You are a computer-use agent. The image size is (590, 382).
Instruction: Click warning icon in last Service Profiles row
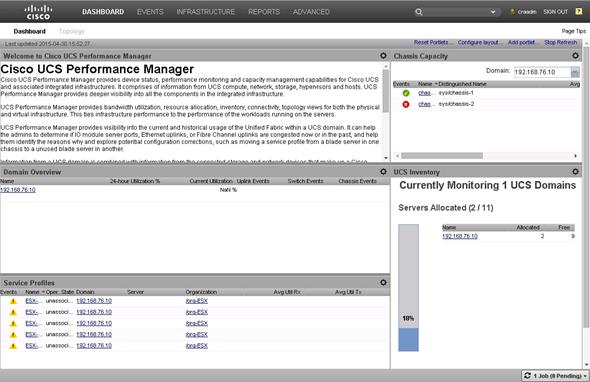pos(13,346)
